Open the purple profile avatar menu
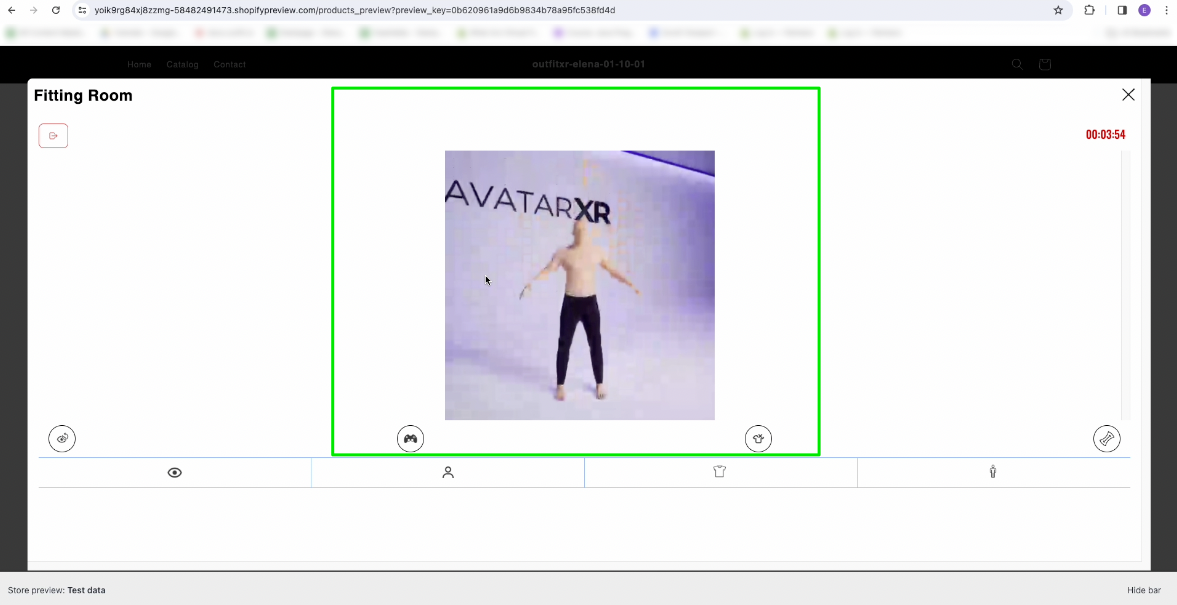This screenshot has height=605, width=1177. point(1144,11)
